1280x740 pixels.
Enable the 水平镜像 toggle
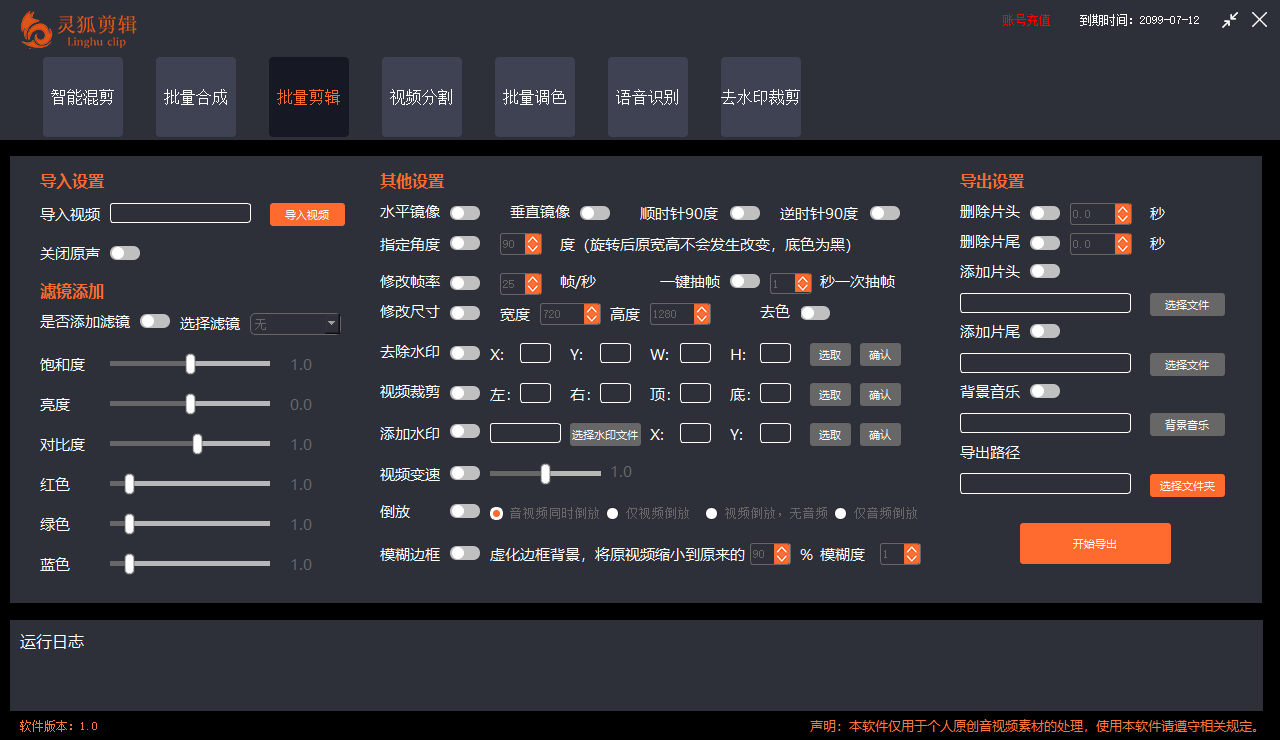464,212
